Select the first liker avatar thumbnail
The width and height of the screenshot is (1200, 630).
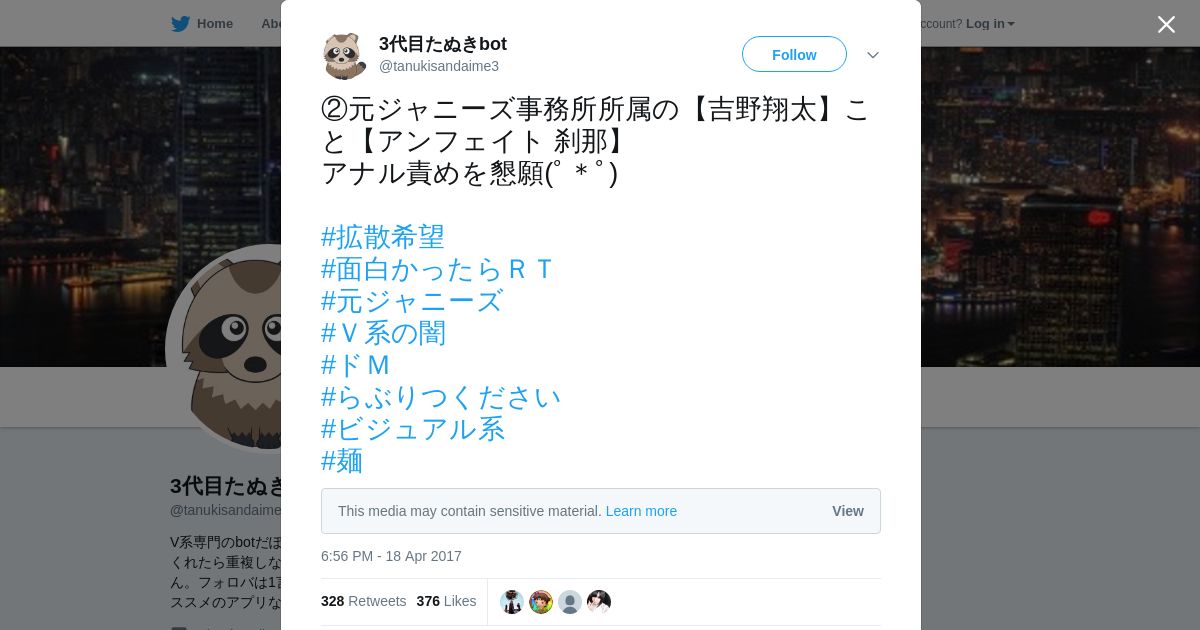pos(512,602)
